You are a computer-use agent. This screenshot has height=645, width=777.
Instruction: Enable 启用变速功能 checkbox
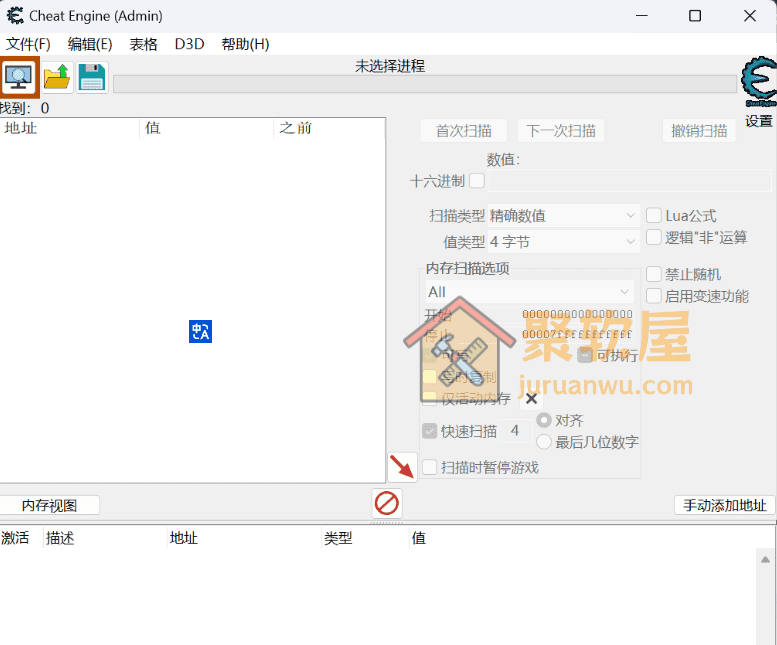coord(654,296)
